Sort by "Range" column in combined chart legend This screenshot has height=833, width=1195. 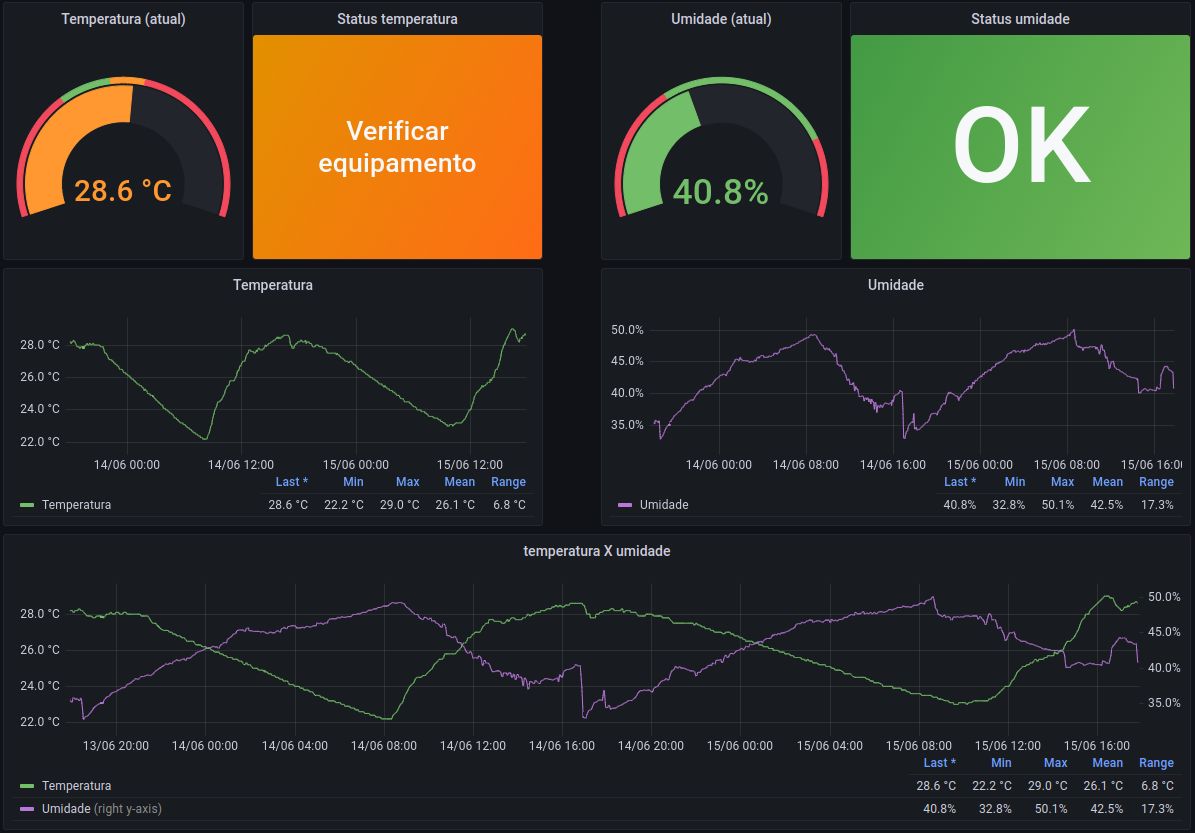1156,763
